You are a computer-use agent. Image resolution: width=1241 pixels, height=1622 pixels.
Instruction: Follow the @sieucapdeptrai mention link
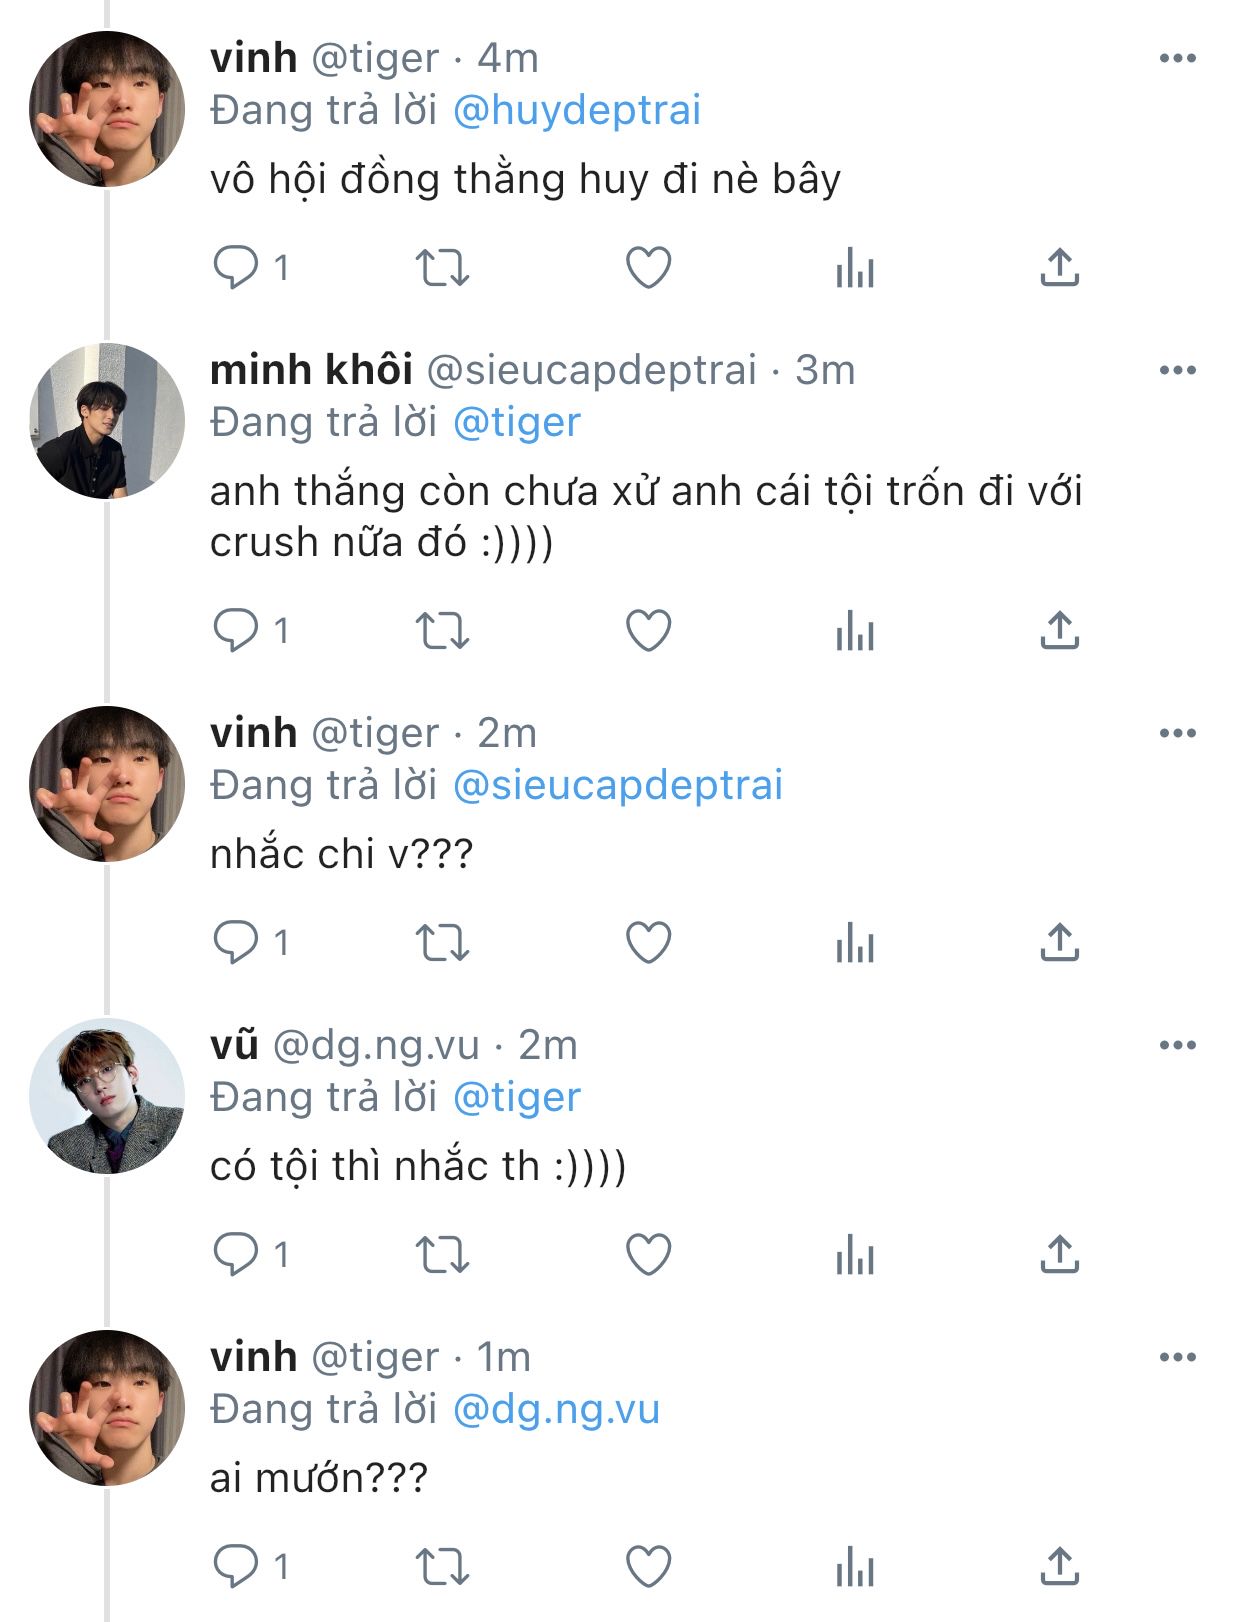pyautogui.click(x=617, y=785)
